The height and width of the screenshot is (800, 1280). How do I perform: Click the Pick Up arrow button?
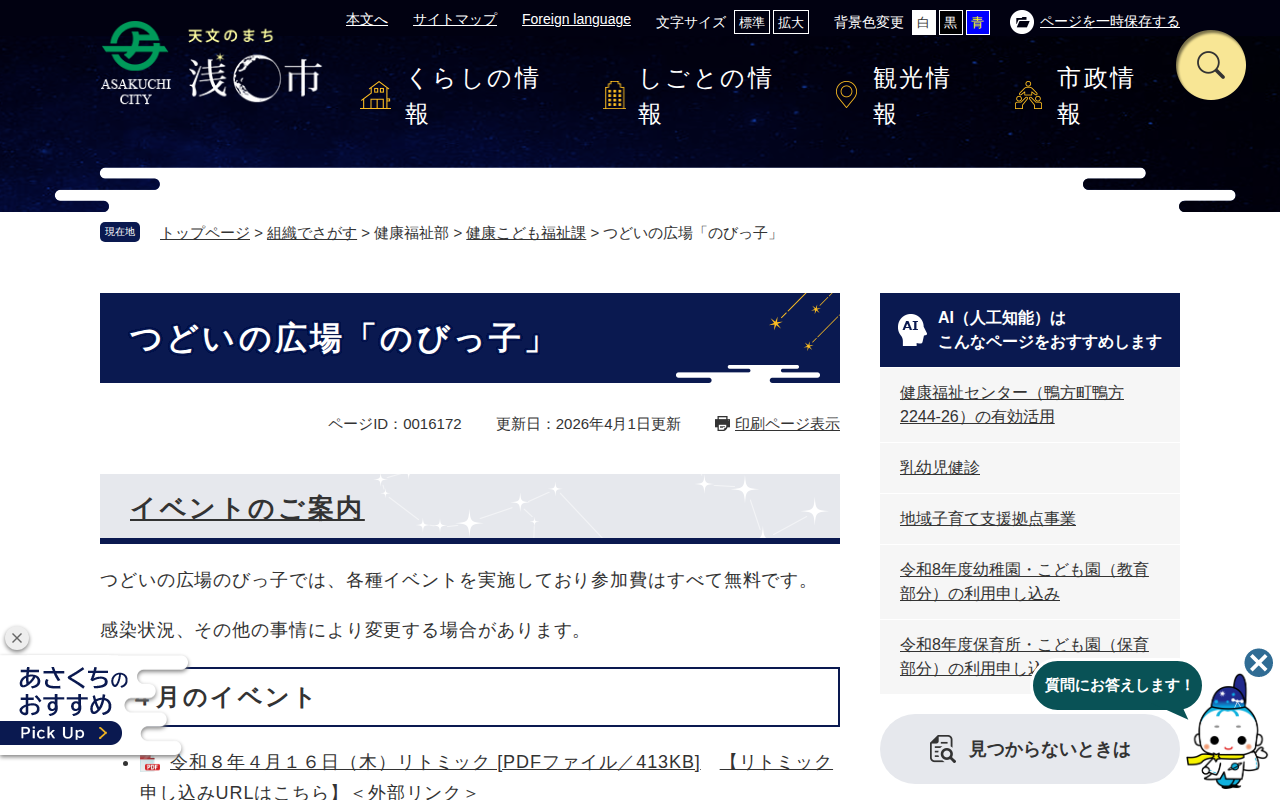(61, 733)
